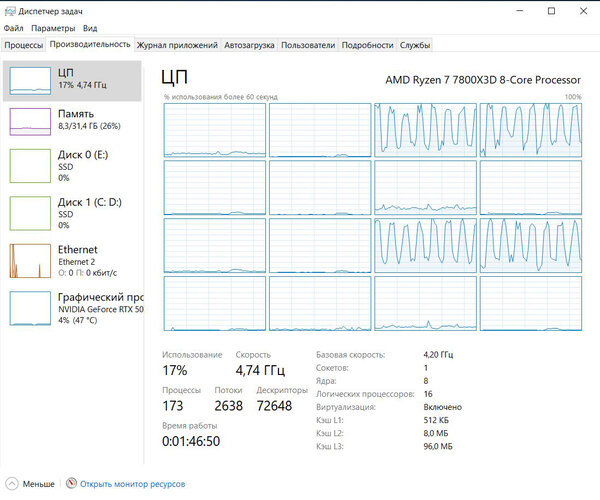
Task: Open the Файл menu
Action: point(13,28)
